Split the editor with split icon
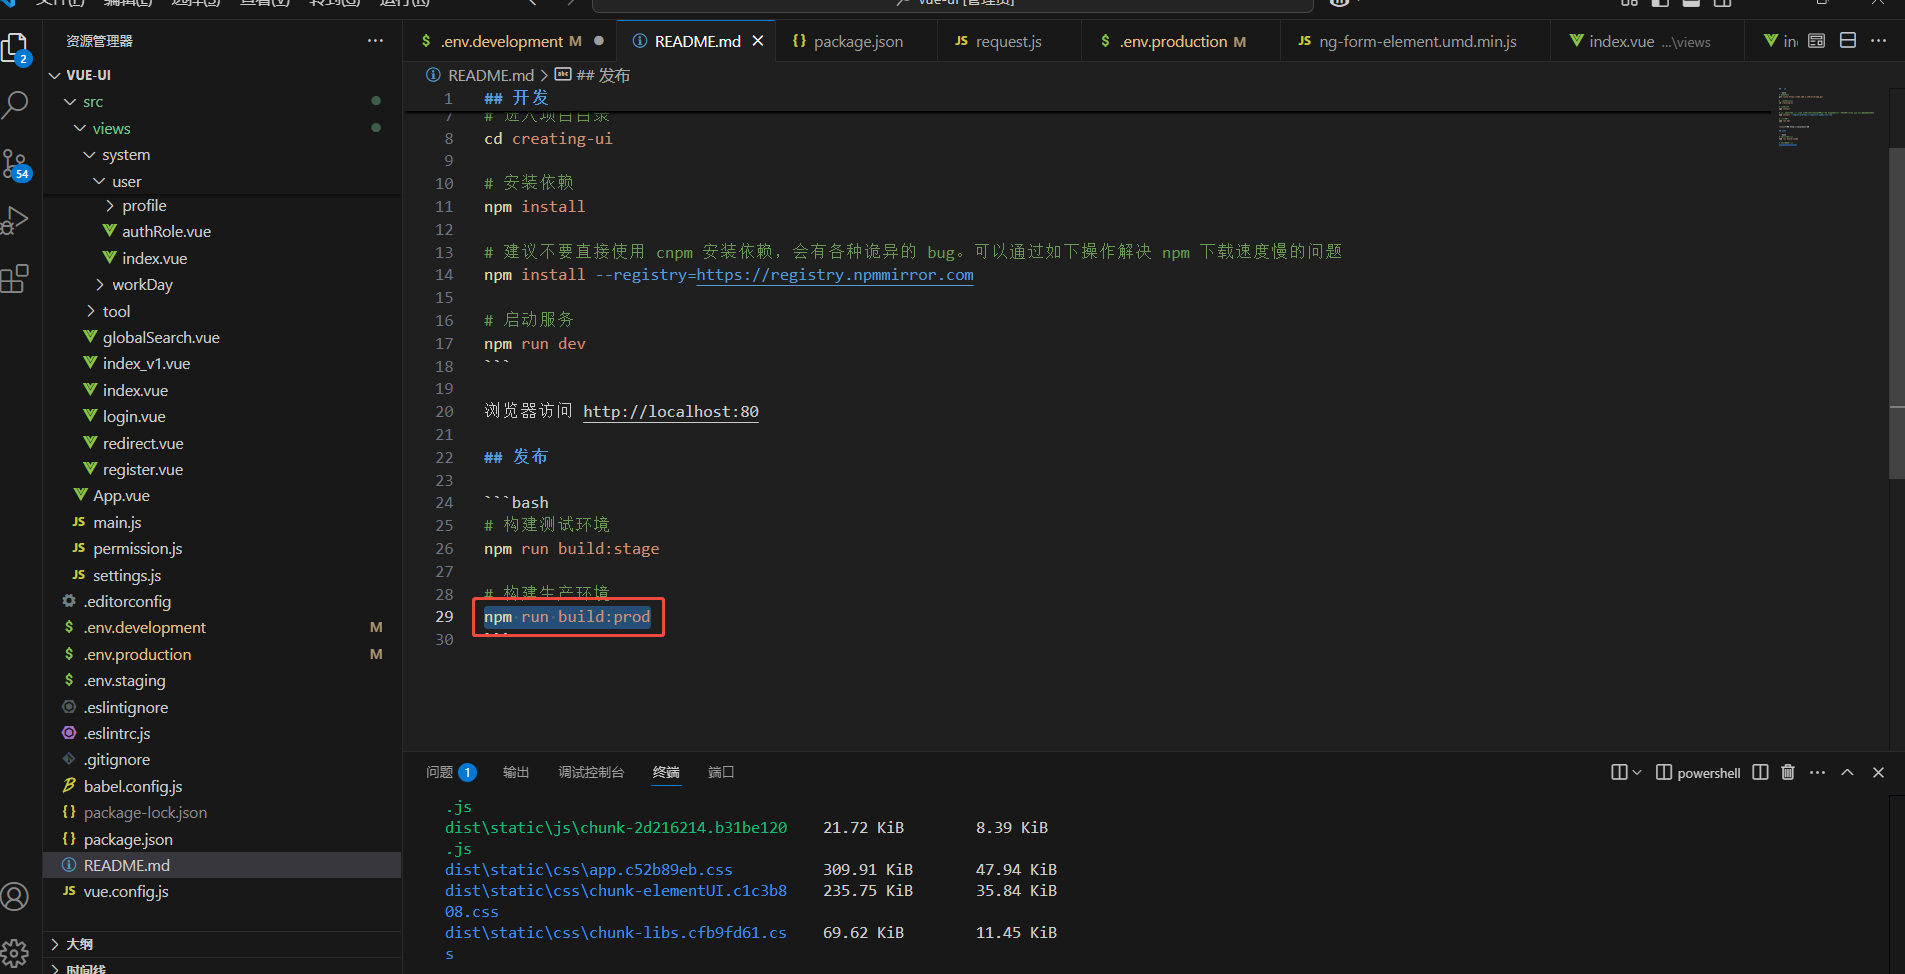 (x=1848, y=41)
